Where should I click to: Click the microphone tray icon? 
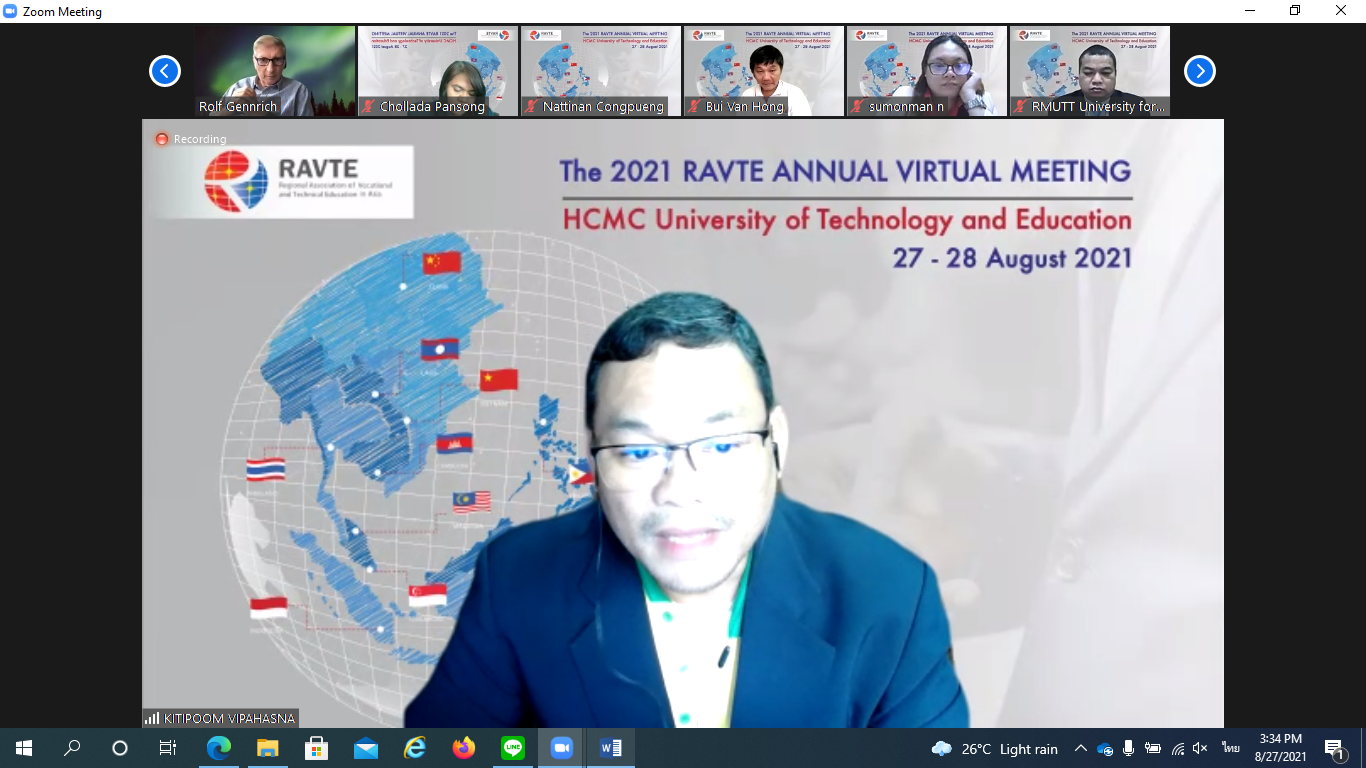[x=1129, y=748]
